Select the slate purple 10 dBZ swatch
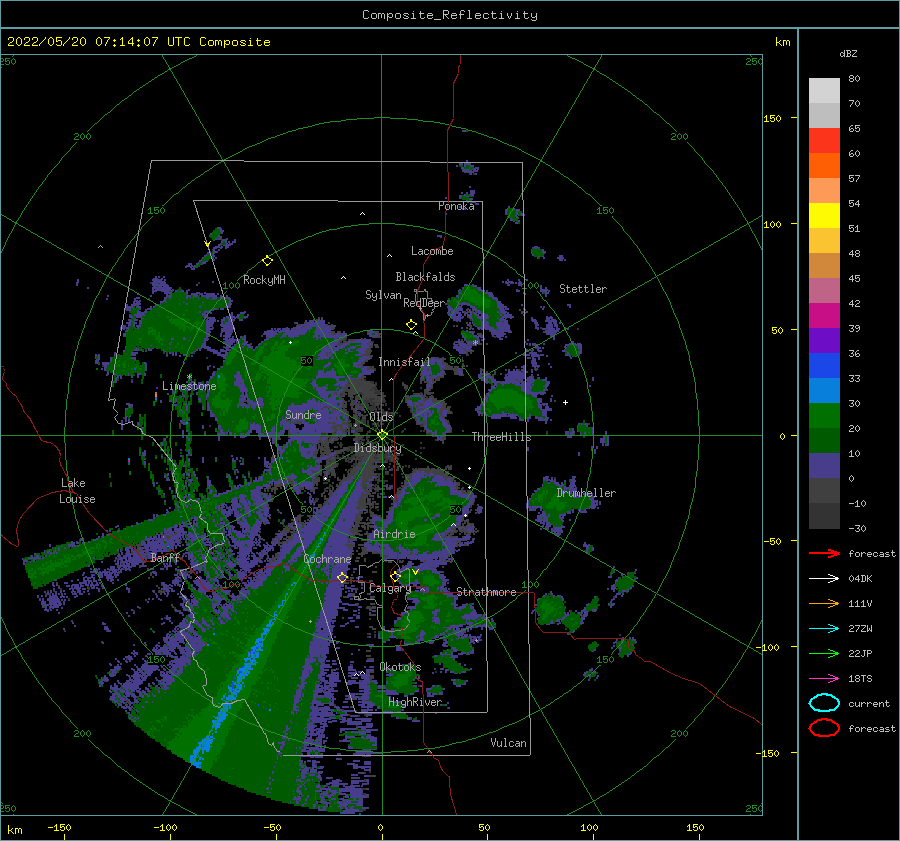This screenshot has height=841, width=900. (824, 465)
